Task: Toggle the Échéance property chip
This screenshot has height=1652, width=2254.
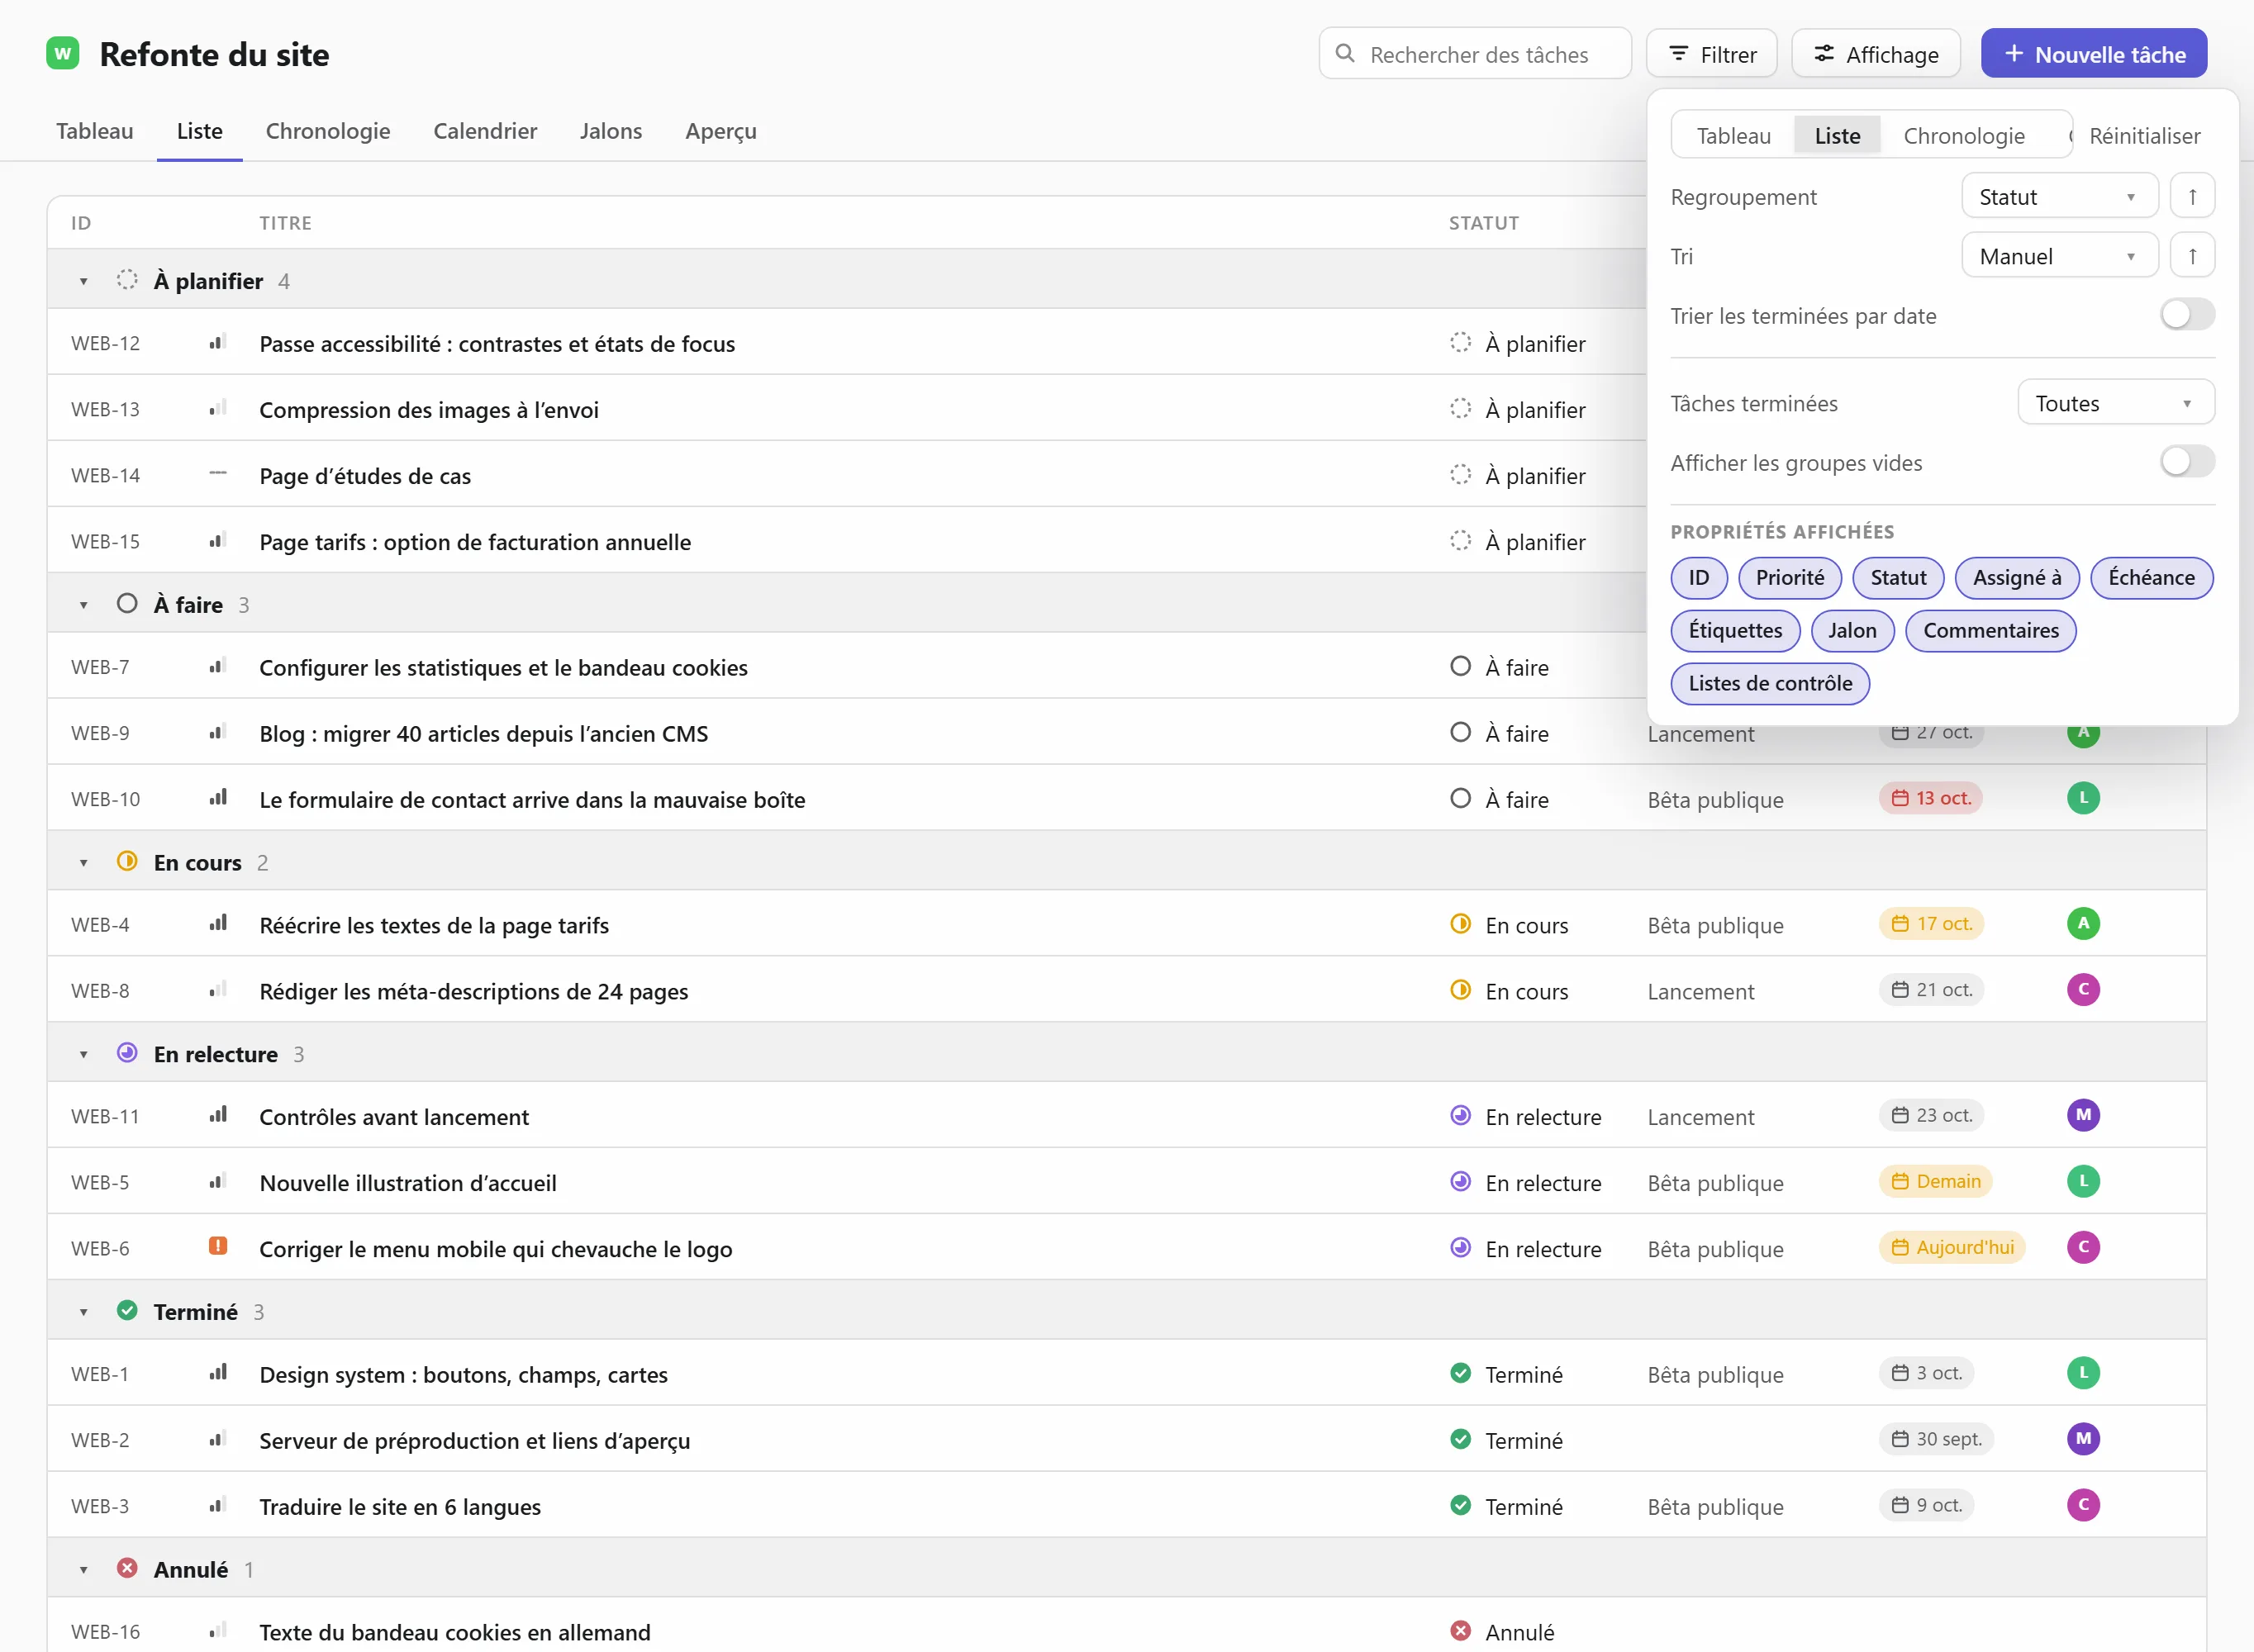Action: click(x=2151, y=578)
